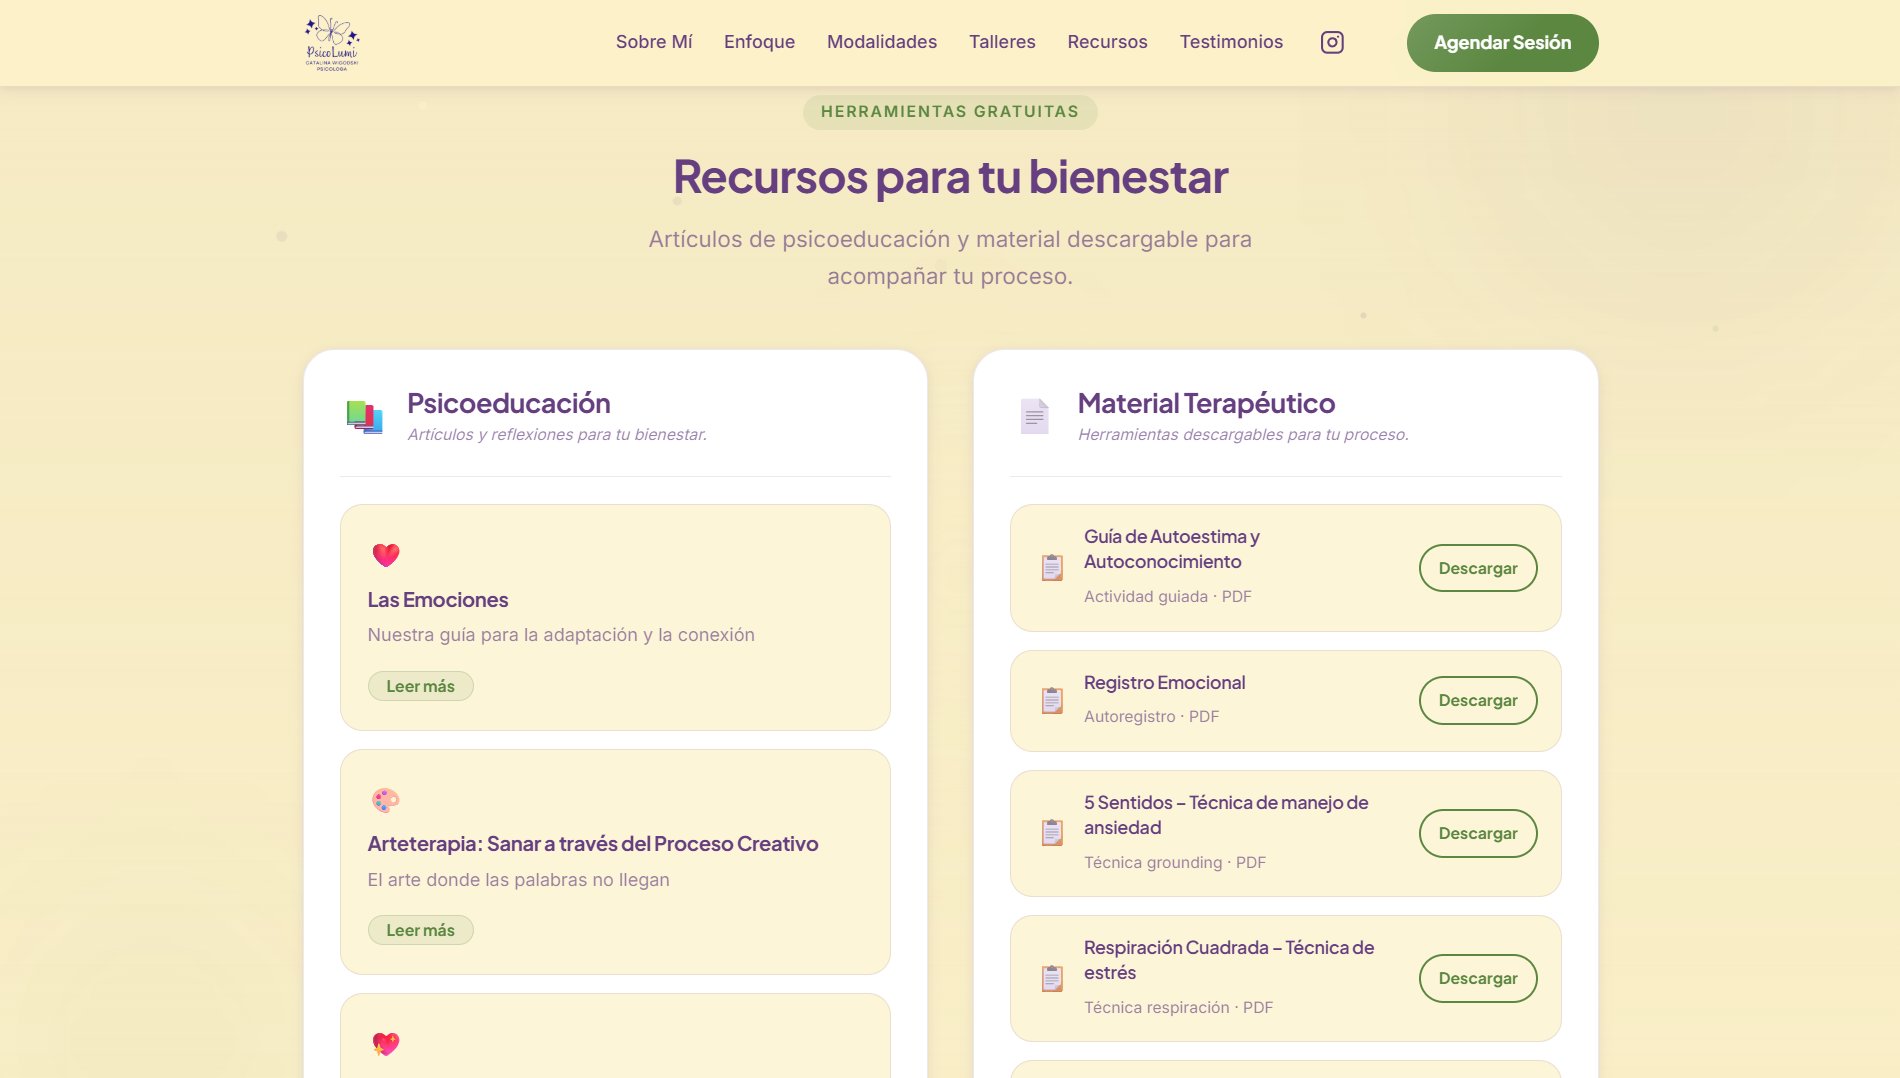The image size is (1900, 1078).
Task: Download the Registro Emocional PDF
Action: [x=1478, y=700]
